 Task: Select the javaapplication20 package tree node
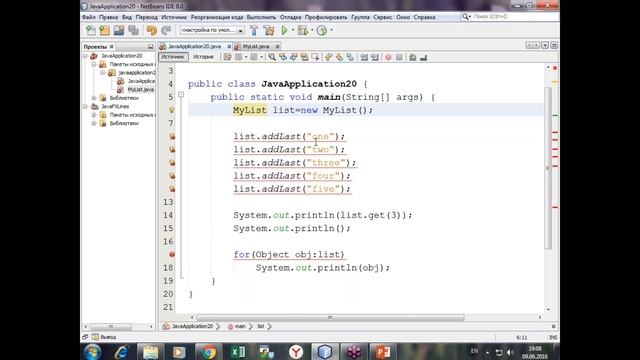click(137, 73)
